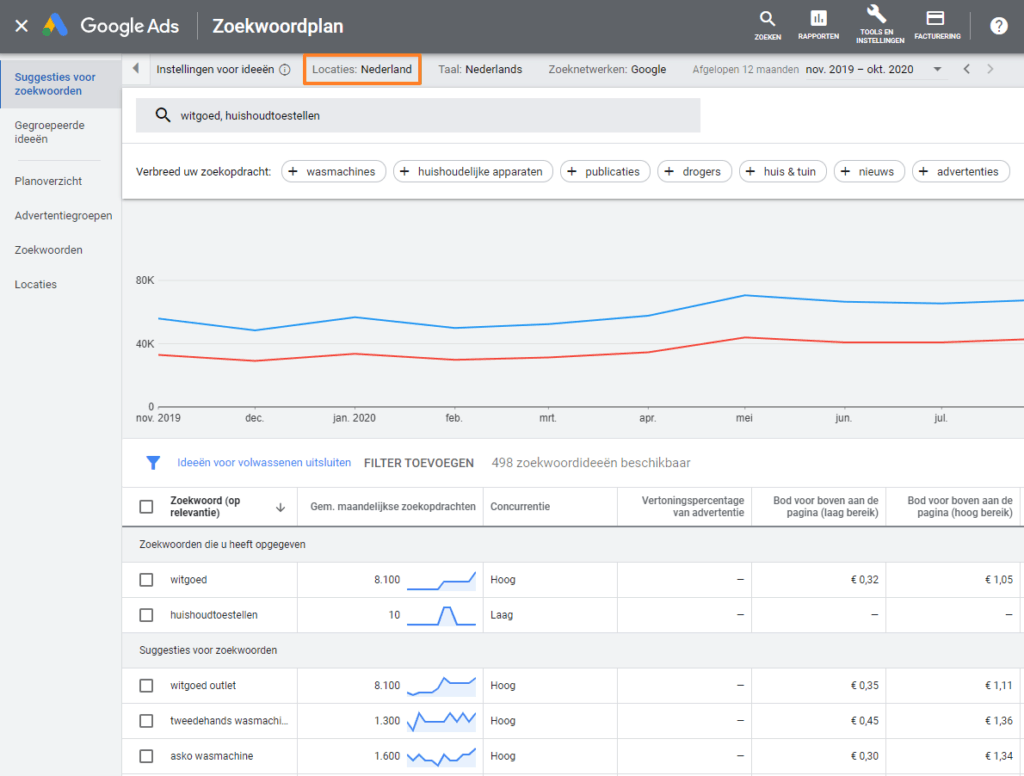Add nieuws suggestion chip
This screenshot has height=776, width=1024.
point(869,172)
